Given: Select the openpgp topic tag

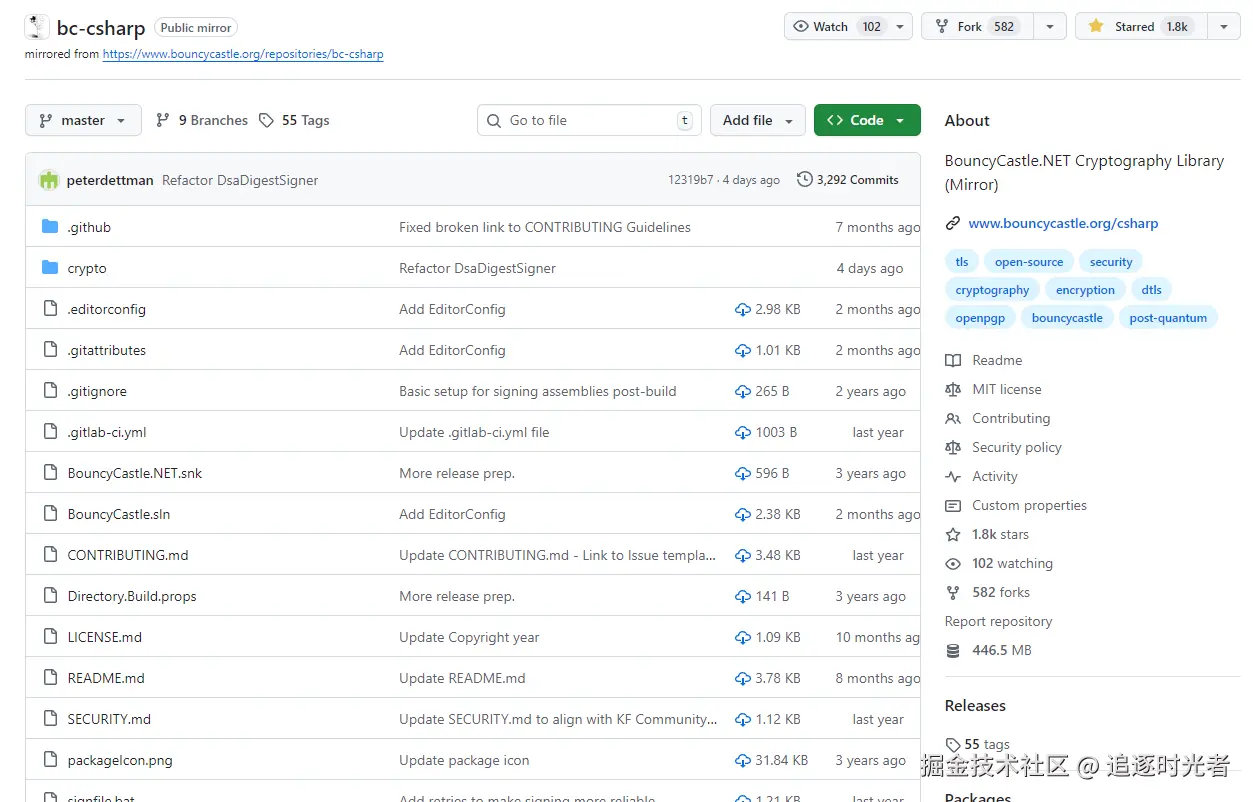Looking at the screenshot, I should 980,318.
